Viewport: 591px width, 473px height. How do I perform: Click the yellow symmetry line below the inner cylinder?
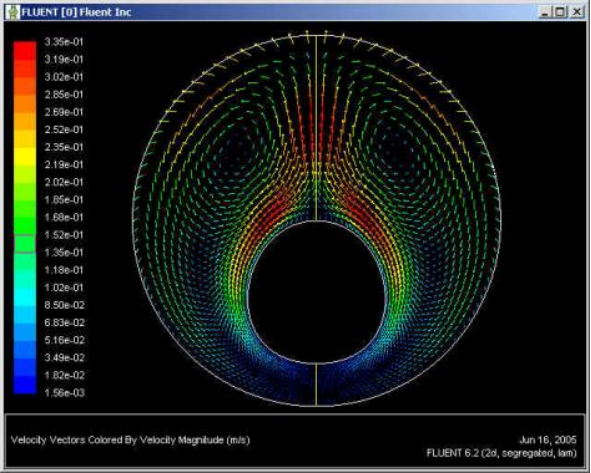[x=316, y=384]
